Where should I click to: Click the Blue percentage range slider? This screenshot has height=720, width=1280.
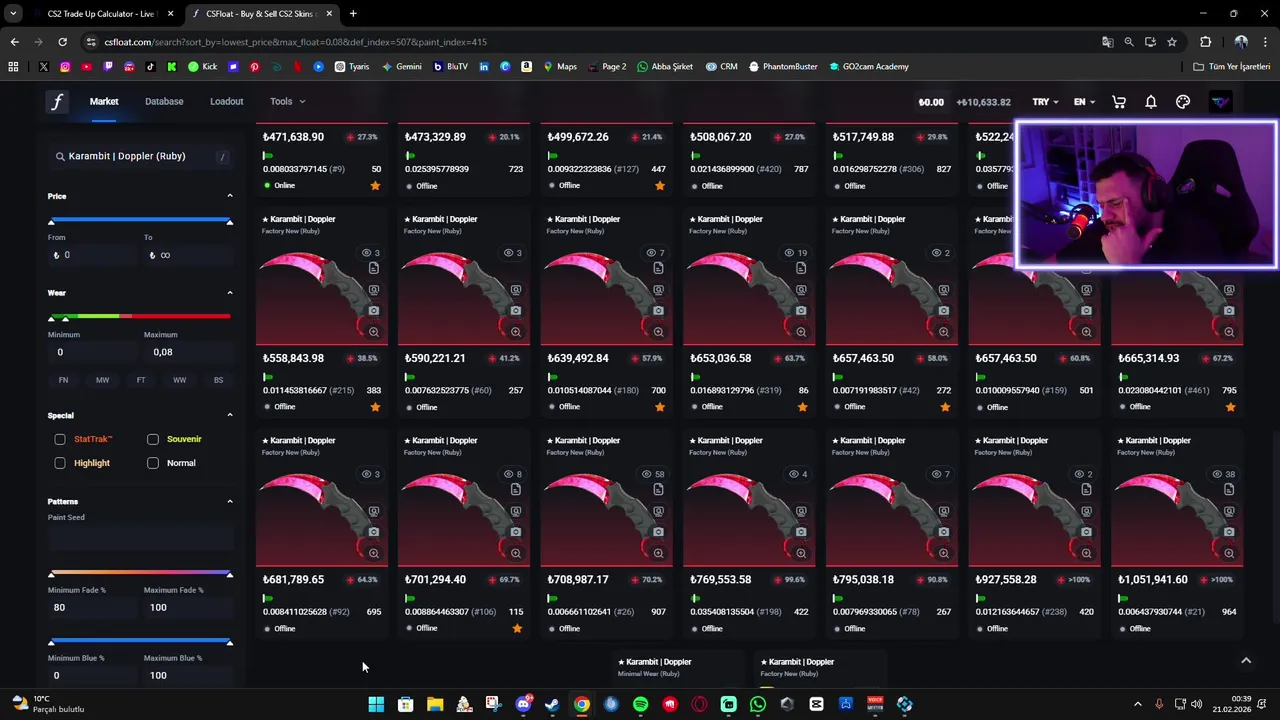pyautogui.click(x=140, y=642)
